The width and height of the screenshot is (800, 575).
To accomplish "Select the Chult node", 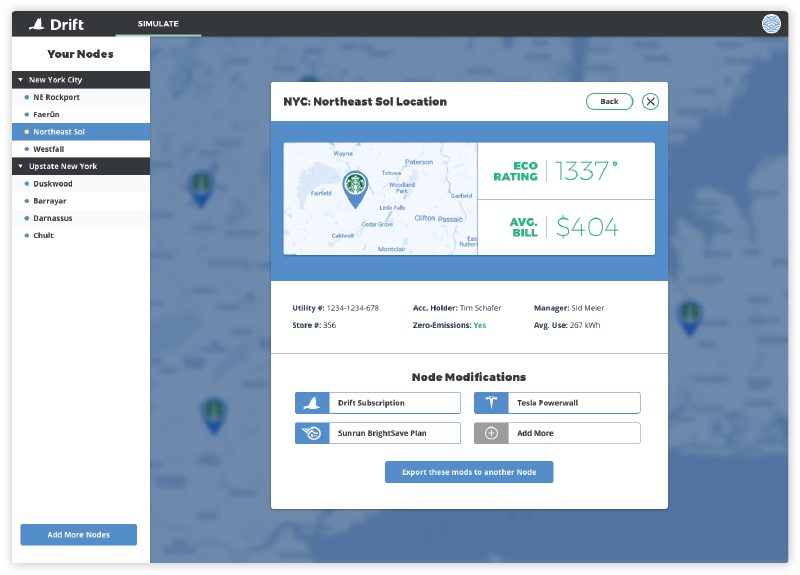I will 81,236.
